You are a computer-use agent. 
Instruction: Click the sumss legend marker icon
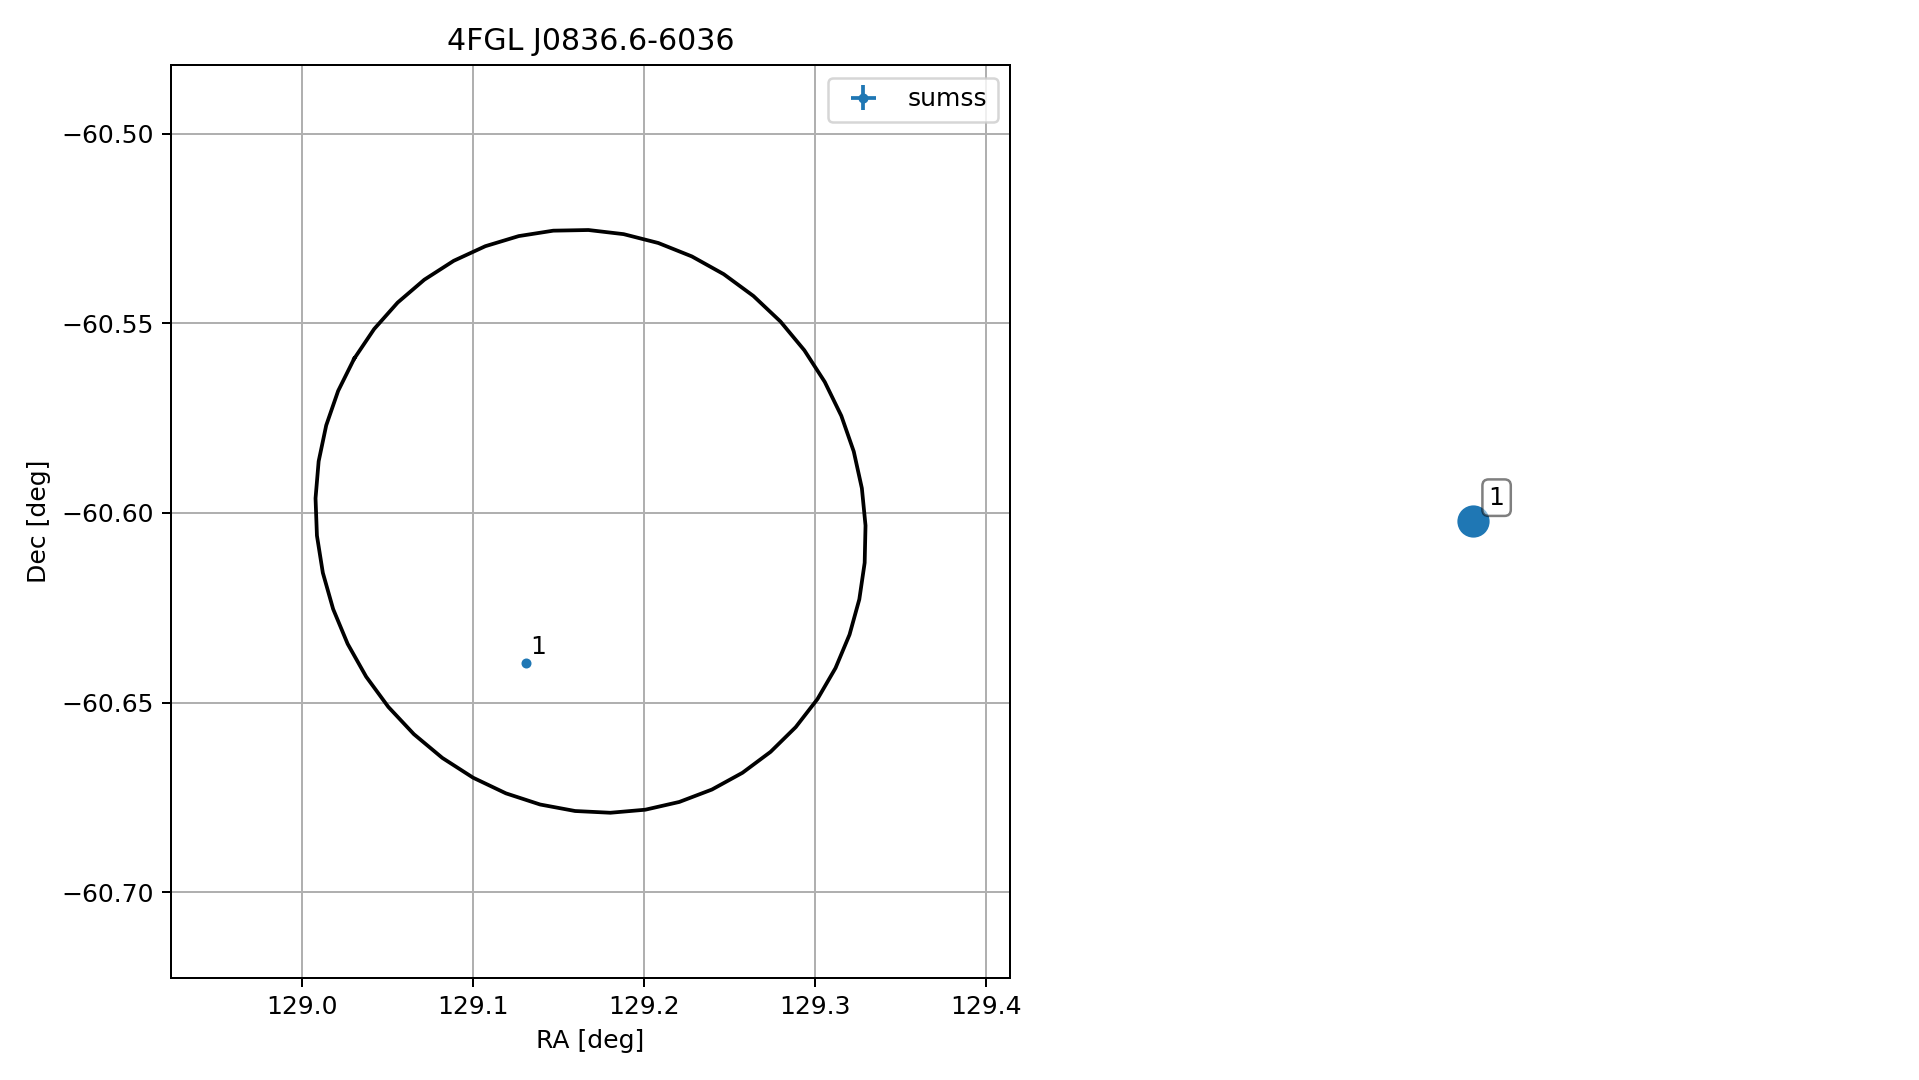(x=862, y=98)
